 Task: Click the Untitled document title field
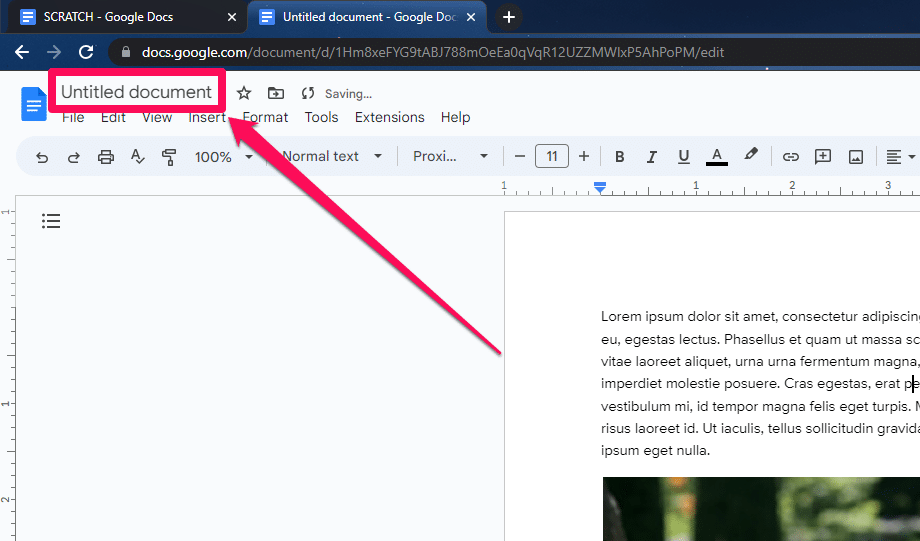[136, 92]
